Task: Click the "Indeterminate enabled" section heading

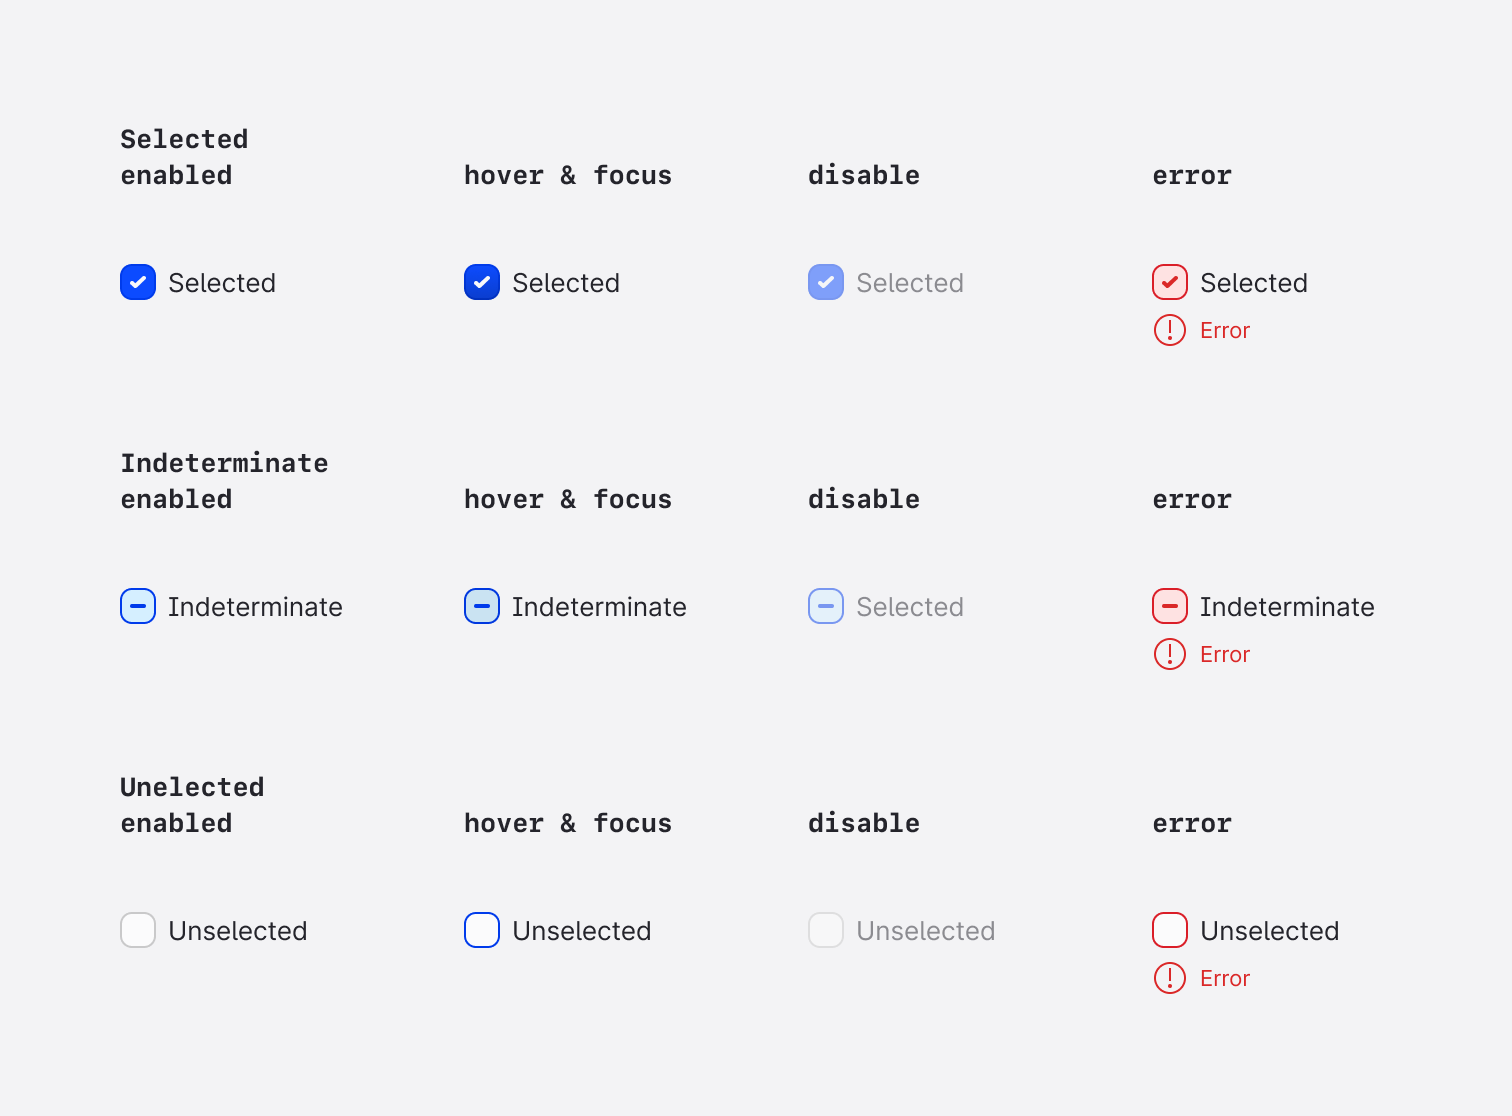Action: (224, 481)
